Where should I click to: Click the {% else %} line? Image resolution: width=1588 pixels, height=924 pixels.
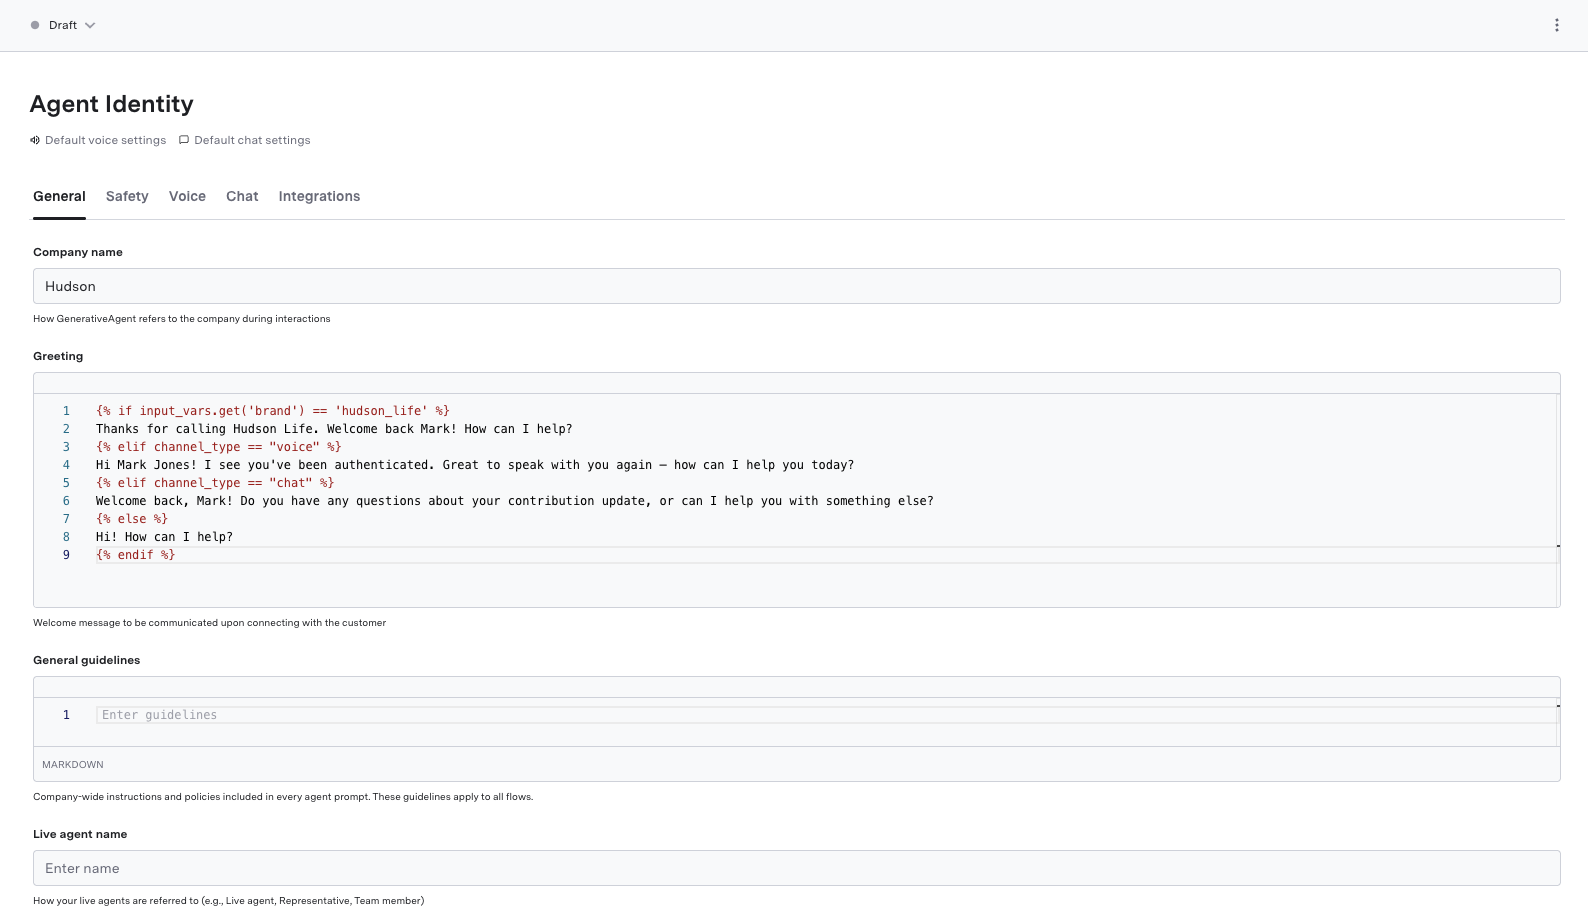(132, 519)
